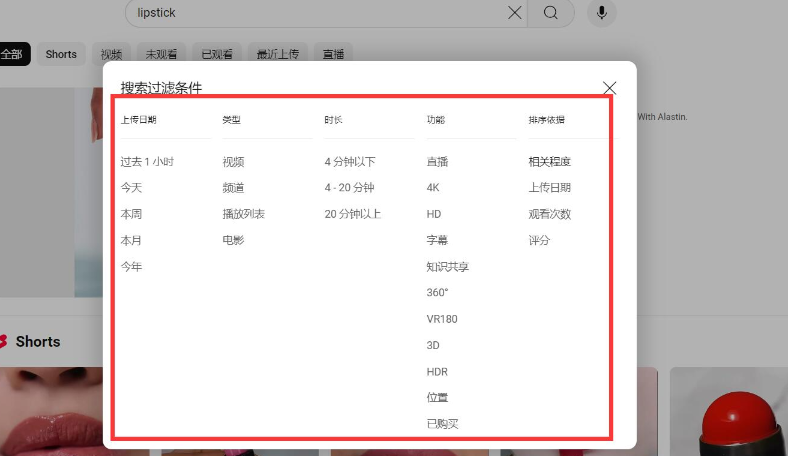Select the VR180 feature filter
This screenshot has width=788, height=456.
point(441,319)
